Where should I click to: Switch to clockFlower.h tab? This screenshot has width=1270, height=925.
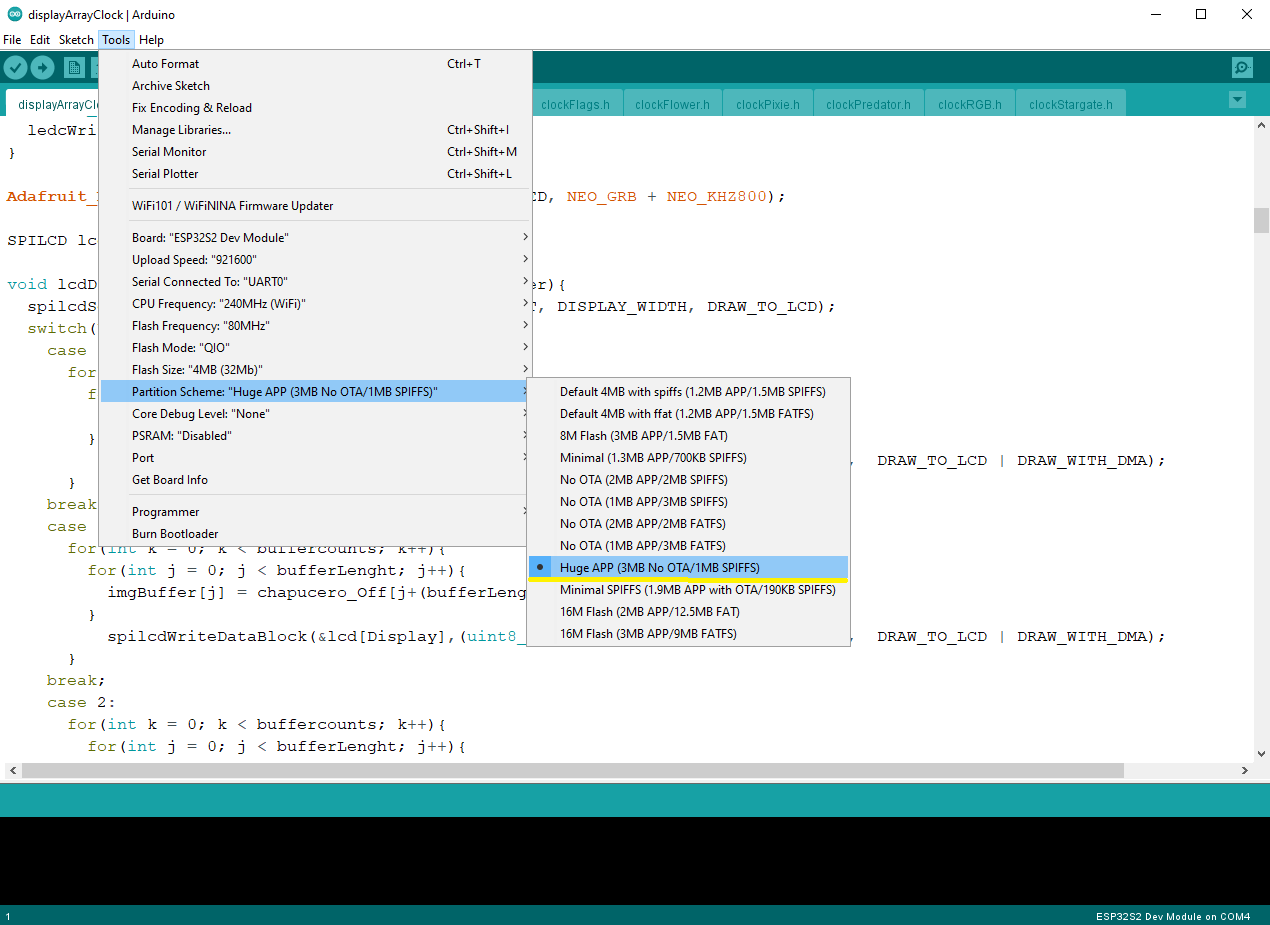672,104
